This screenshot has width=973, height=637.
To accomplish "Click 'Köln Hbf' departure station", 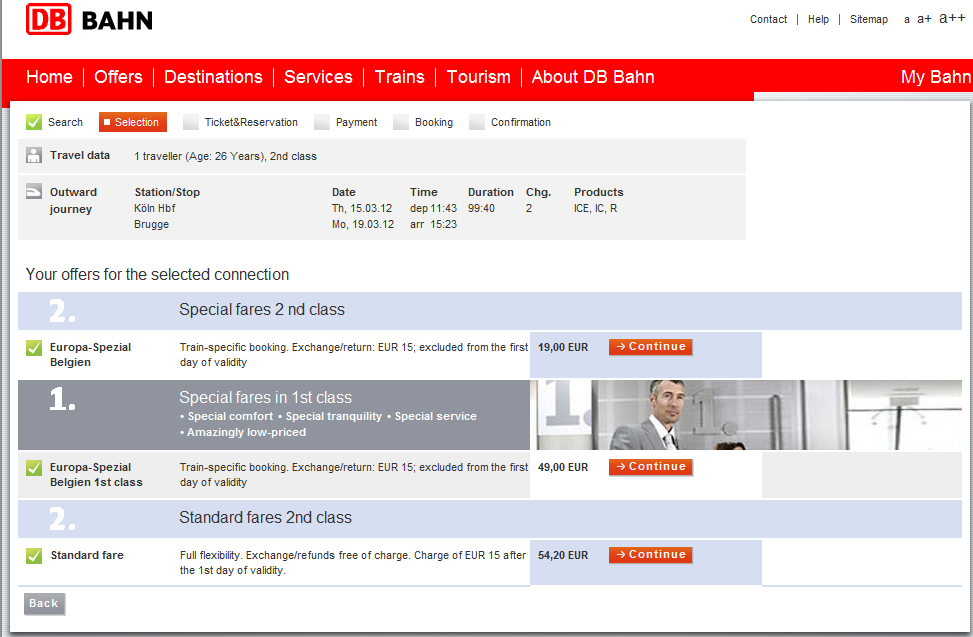I will (155, 208).
